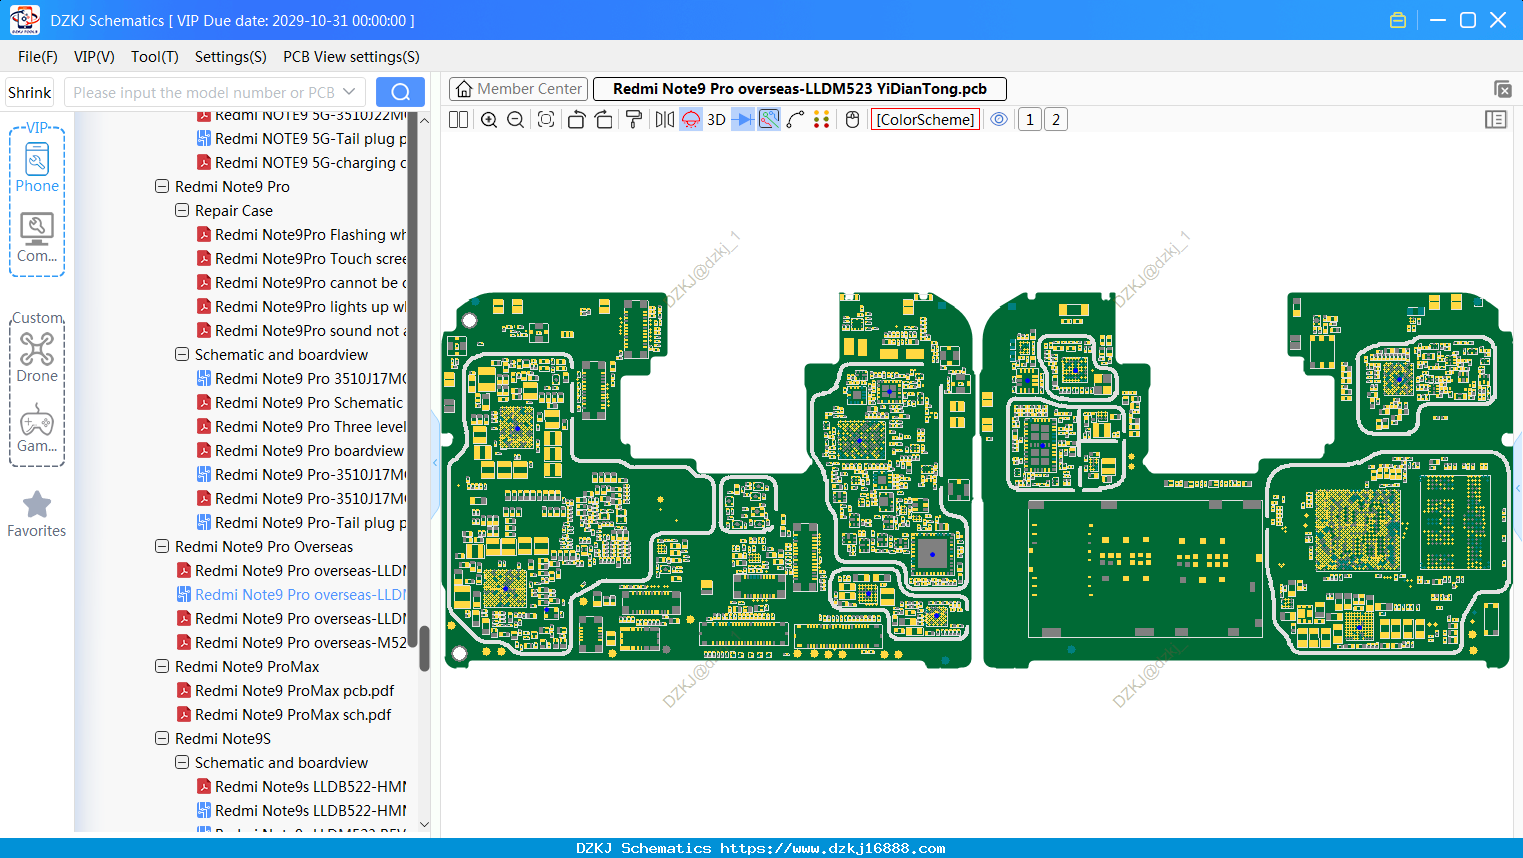
Task: Open the model number search dropdown arrow
Action: [x=349, y=92]
